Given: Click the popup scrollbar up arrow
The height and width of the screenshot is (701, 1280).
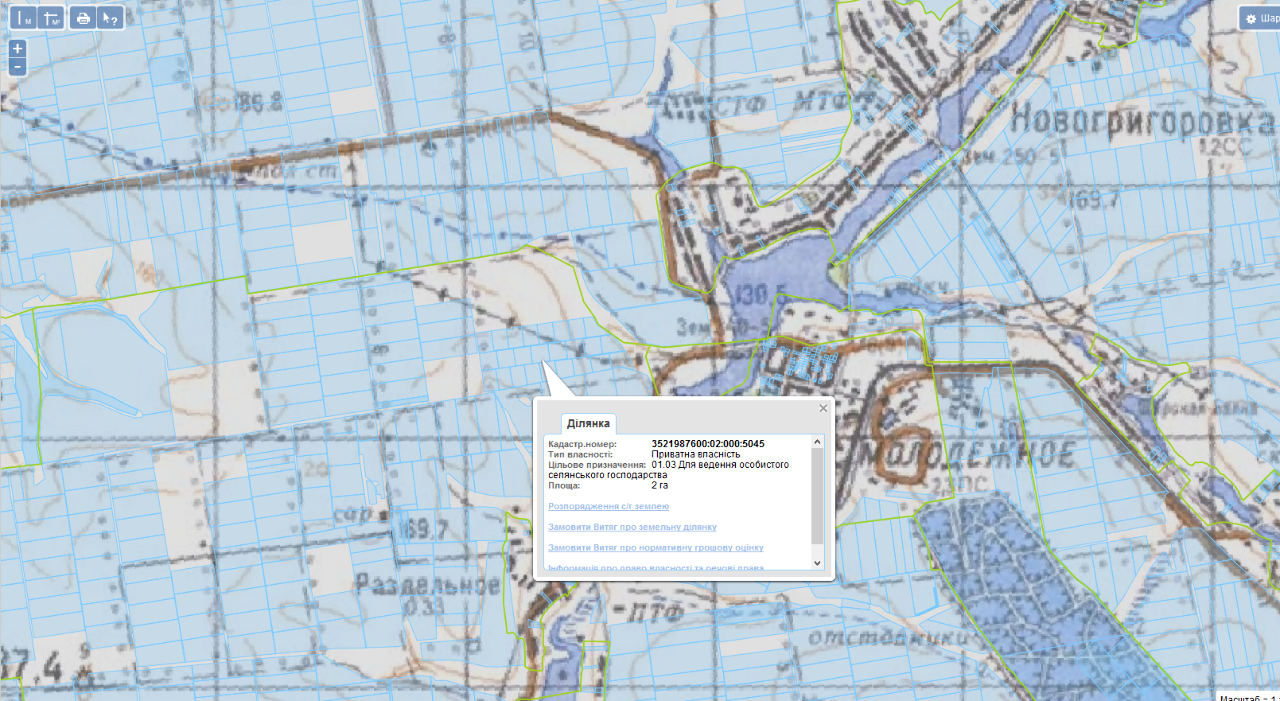Looking at the screenshot, I should click(x=818, y=442).
